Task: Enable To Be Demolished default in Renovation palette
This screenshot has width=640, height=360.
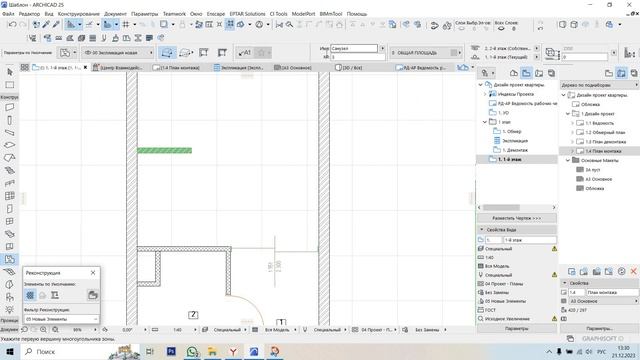Action: pos(42,295)
